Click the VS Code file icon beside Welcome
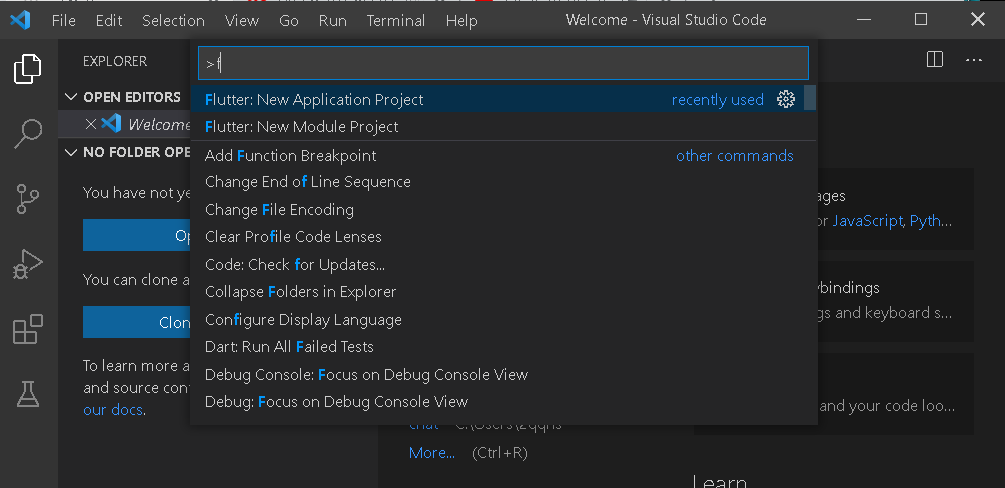The width and height of the screenshot is (1005, 488). click(x=112, y=123)
